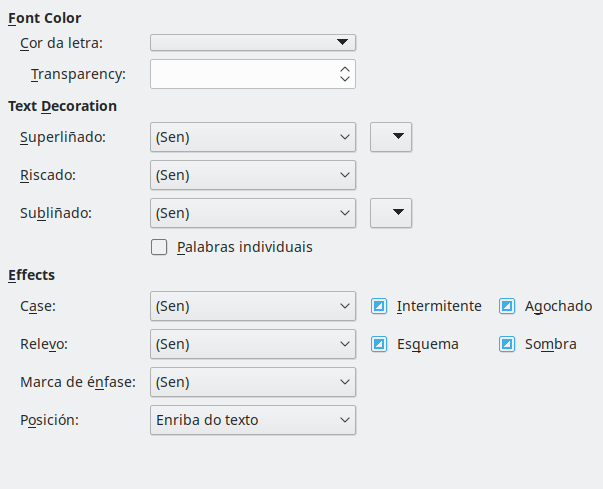This screenshot has width=603, height=489.
Task: Open the Cor da letra color dropdown
Action: click(x=253, y=43)
